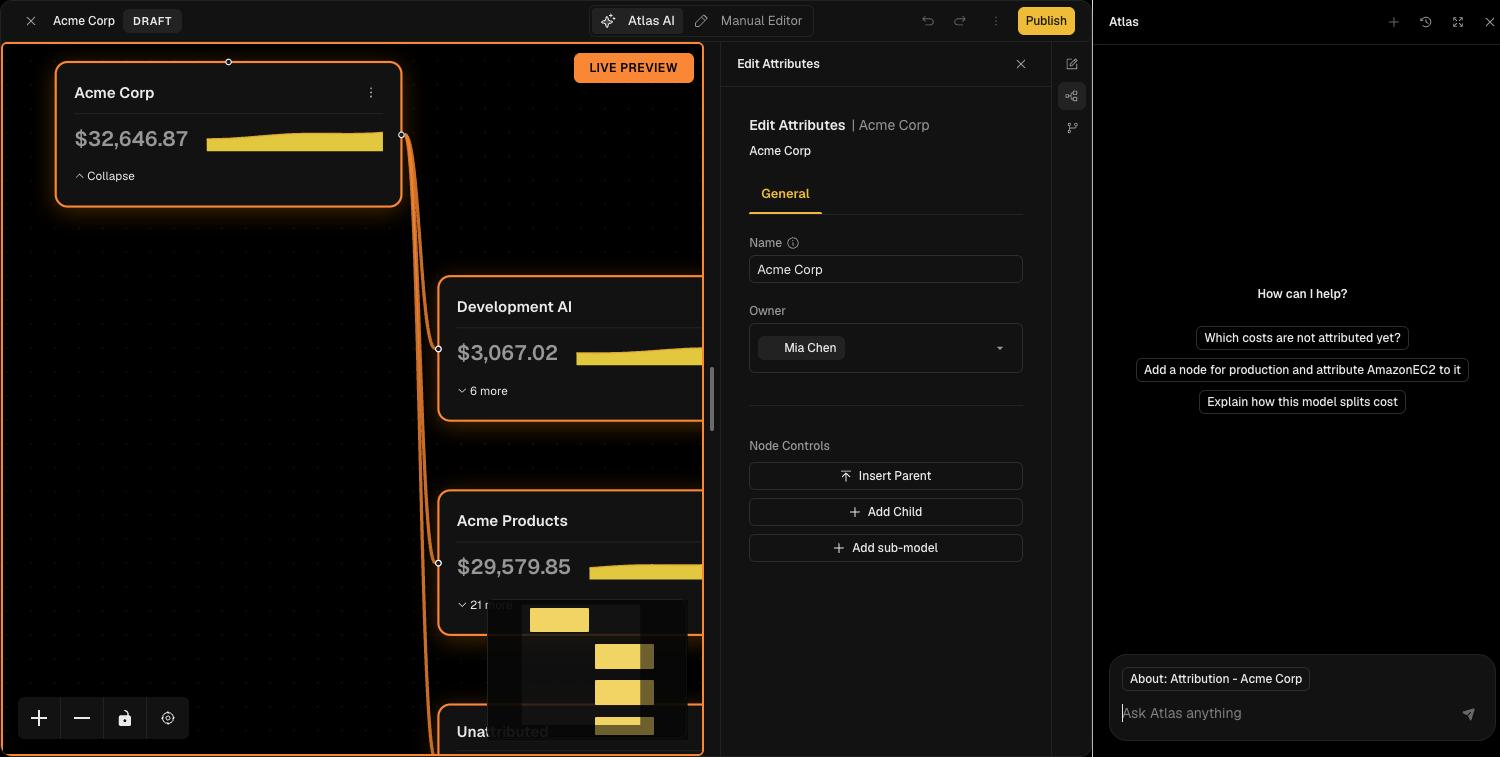Screen dimensions: 1500x757
Task: Click the Live Preview badge
Action: point(634,68)
